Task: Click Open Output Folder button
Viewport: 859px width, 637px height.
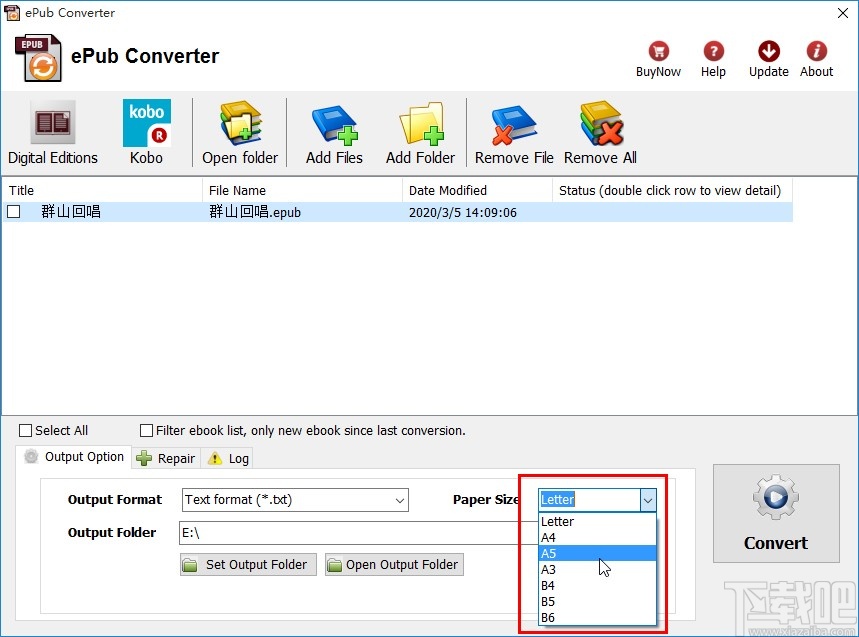Action: pos(394,565)
